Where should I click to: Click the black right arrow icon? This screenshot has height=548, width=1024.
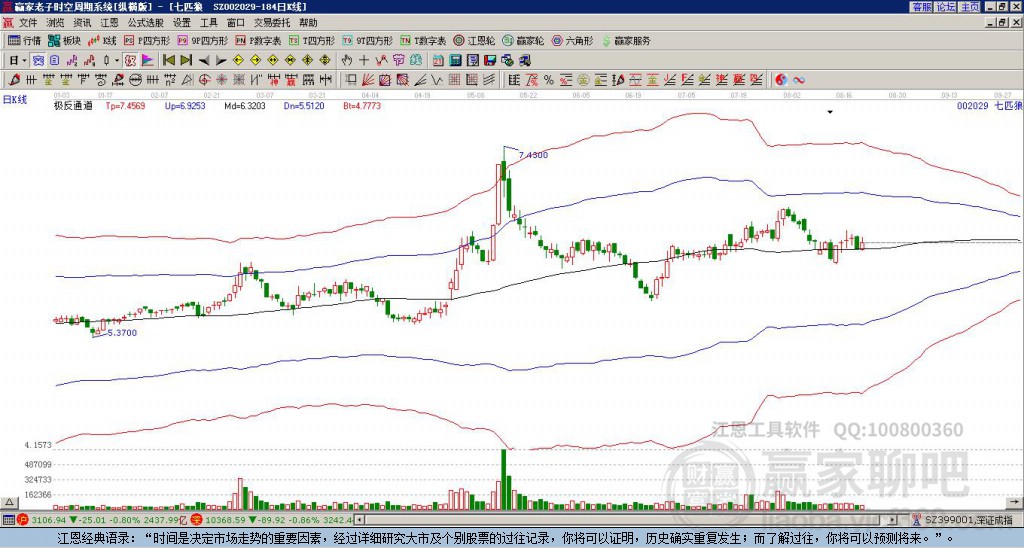pyautogui.click(x=221, y=61)
